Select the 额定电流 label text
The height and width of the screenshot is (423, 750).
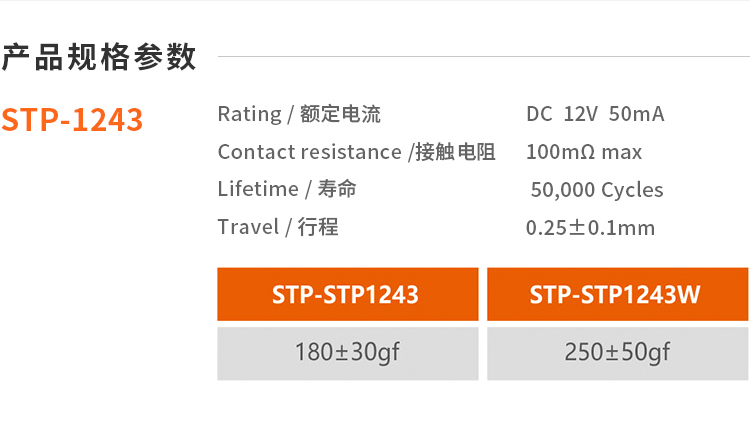tap(340, 114)
